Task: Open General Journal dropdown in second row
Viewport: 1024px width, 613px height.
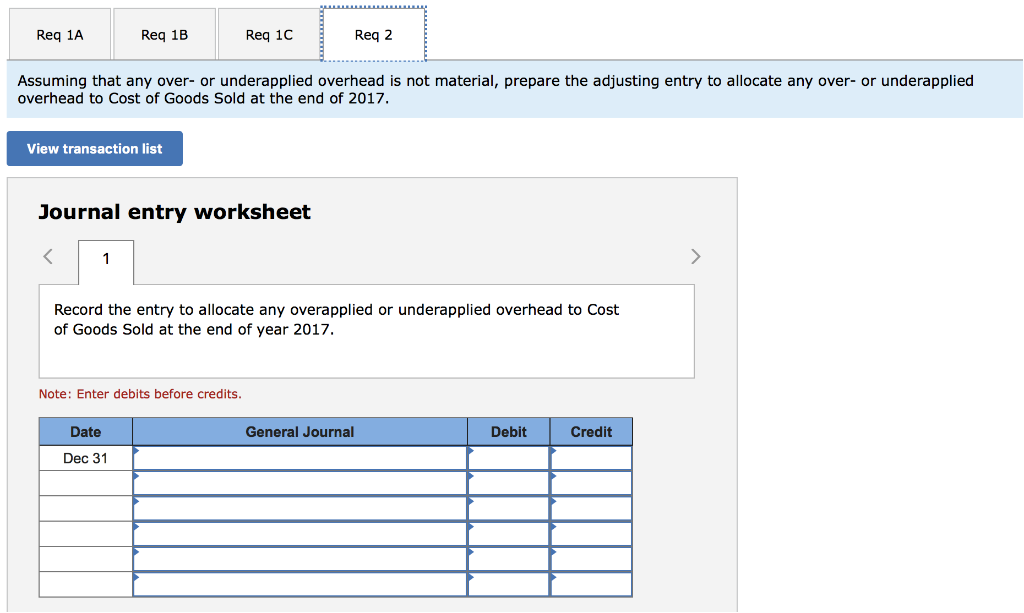Action: [300, 483]
